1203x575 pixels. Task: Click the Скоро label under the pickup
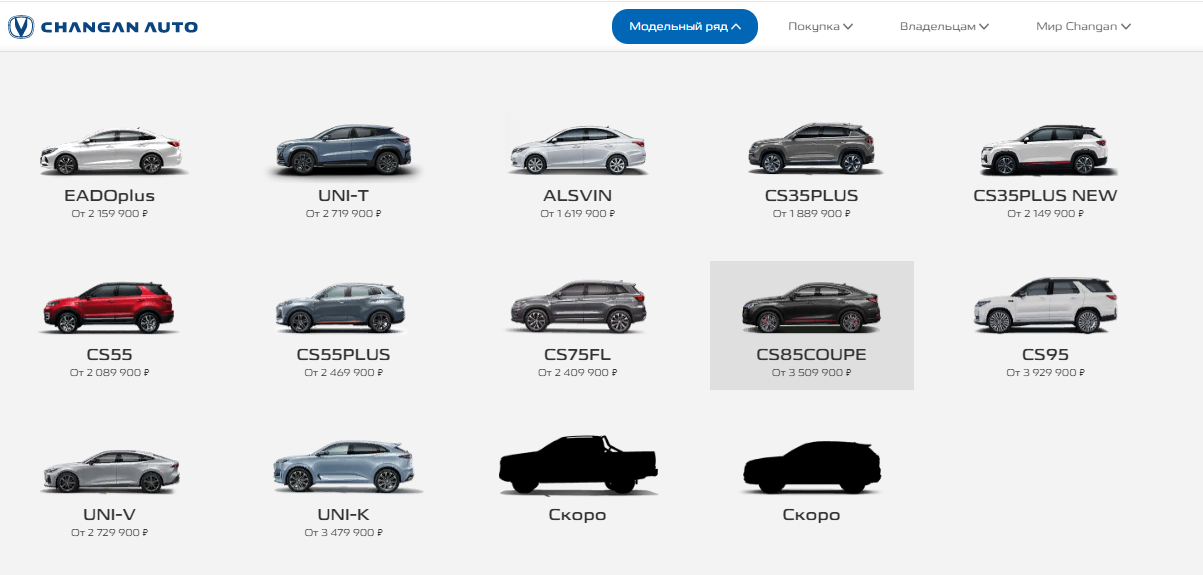point(577,516)
